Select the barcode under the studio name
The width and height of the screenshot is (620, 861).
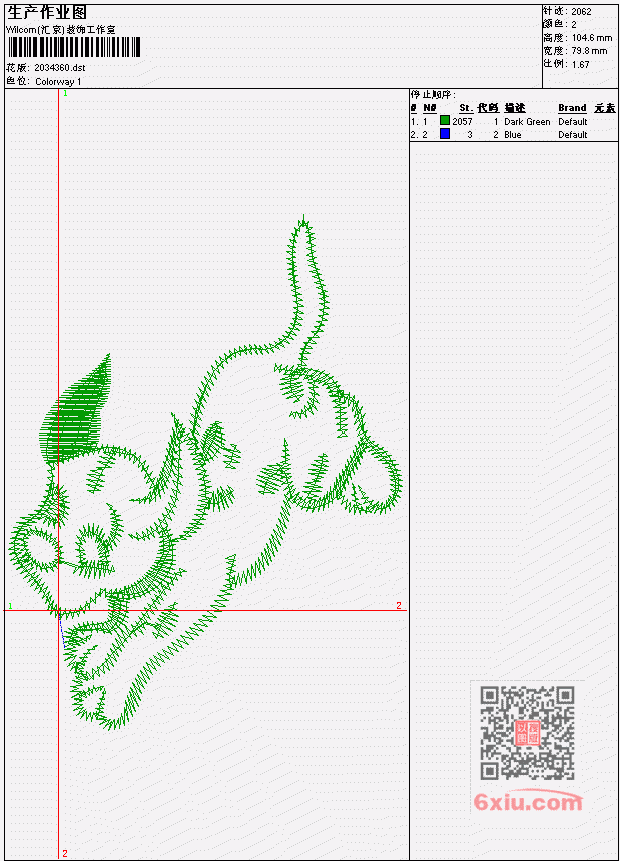point(74,47)
